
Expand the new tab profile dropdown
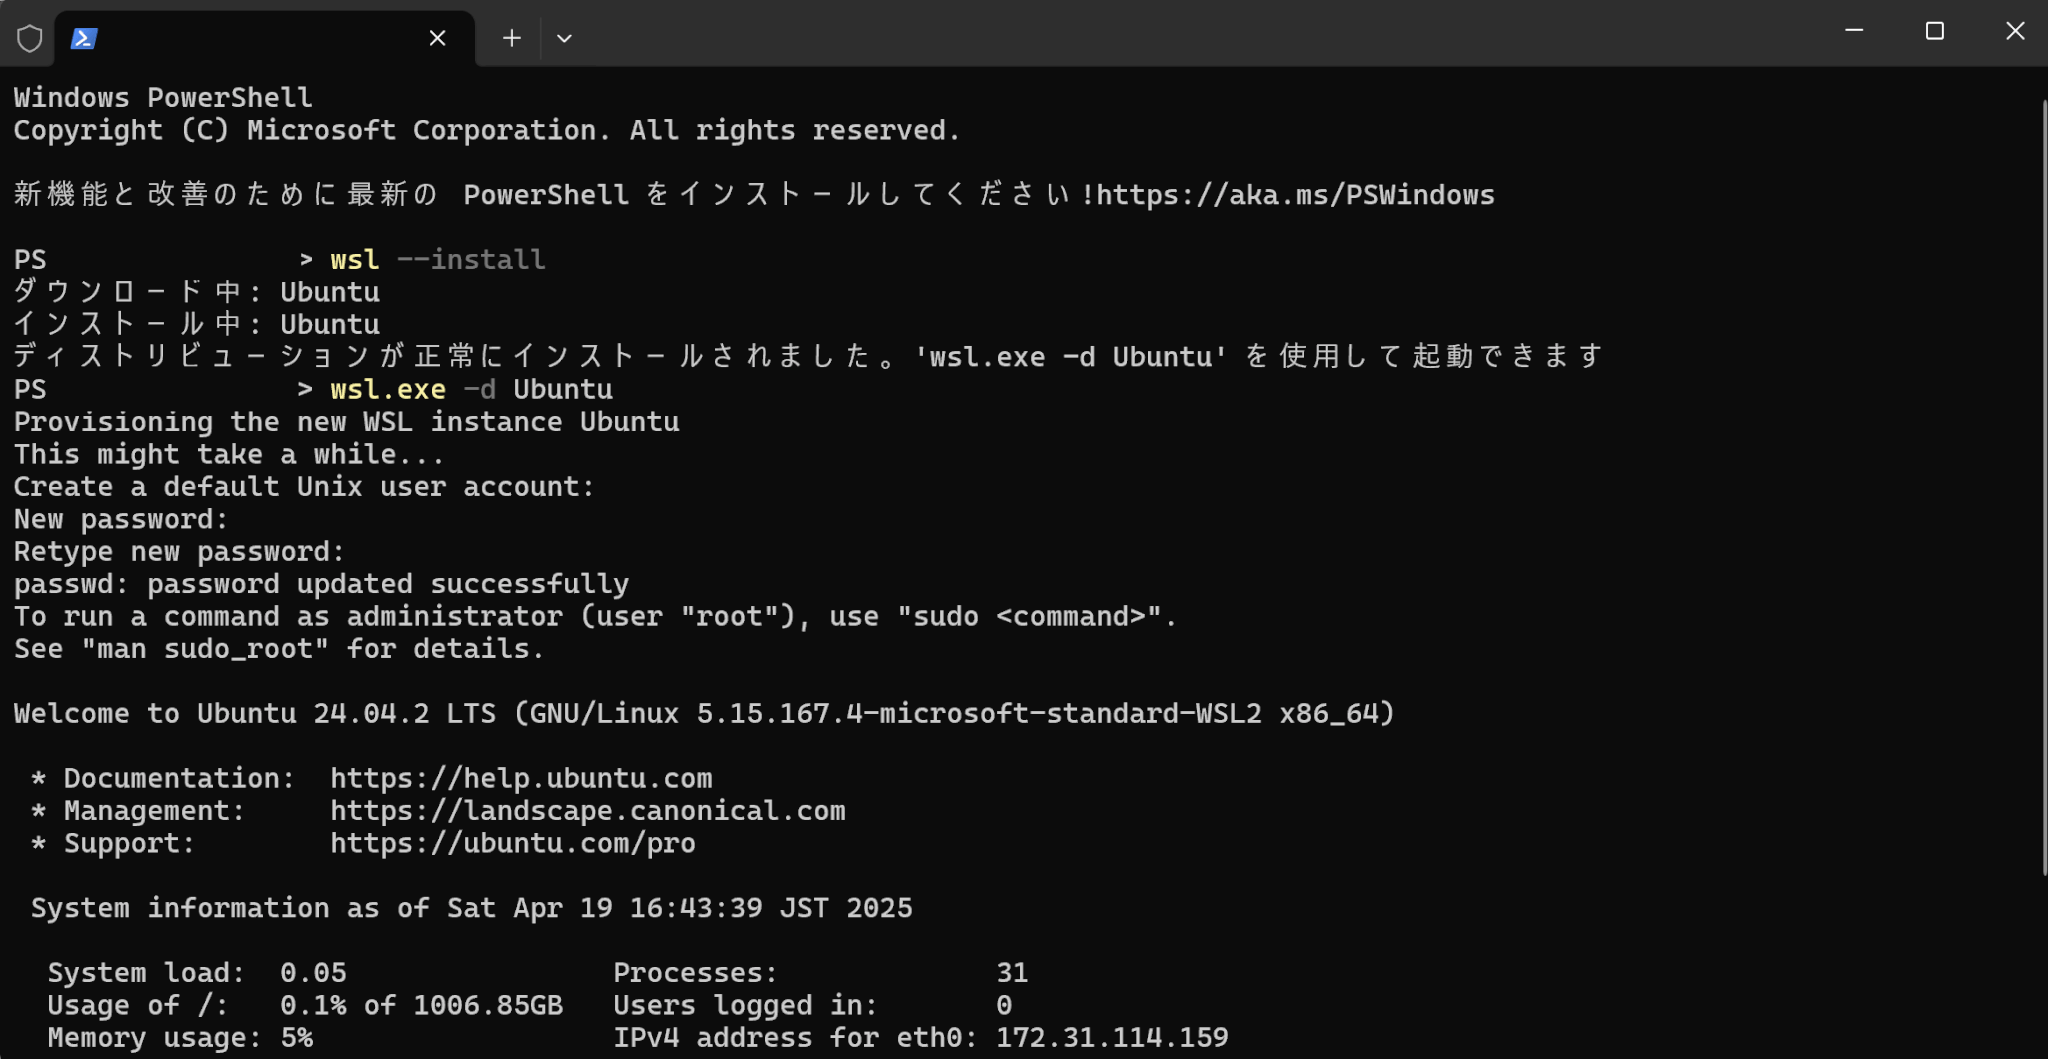tap(564, 38)
